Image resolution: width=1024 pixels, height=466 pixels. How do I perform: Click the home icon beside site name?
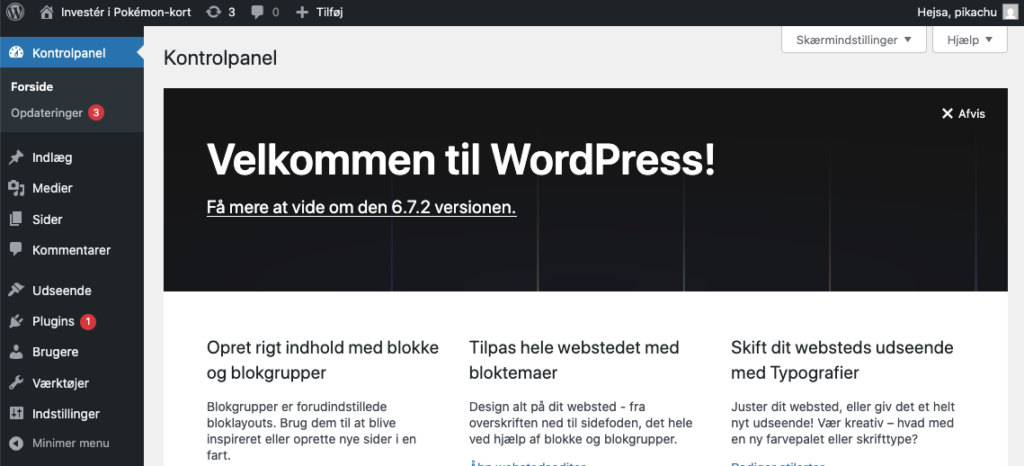coord(46,12)
